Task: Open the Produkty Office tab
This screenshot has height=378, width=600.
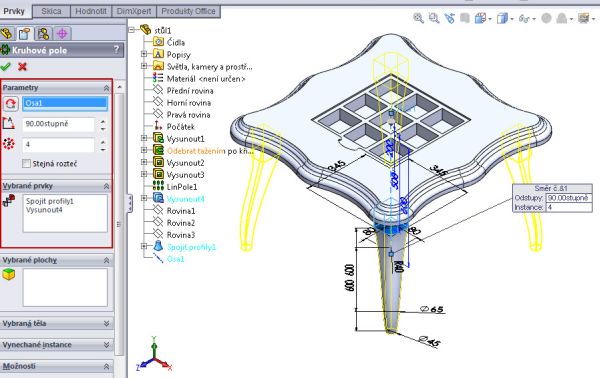Action: (x=188, y=11)
